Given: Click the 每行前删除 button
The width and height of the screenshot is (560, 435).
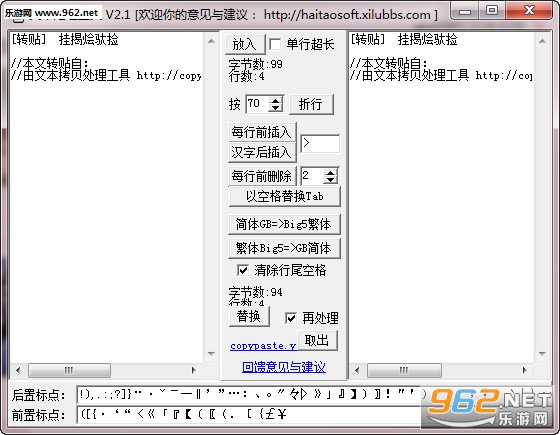Looking at the screenshot, I should point(262,176).
